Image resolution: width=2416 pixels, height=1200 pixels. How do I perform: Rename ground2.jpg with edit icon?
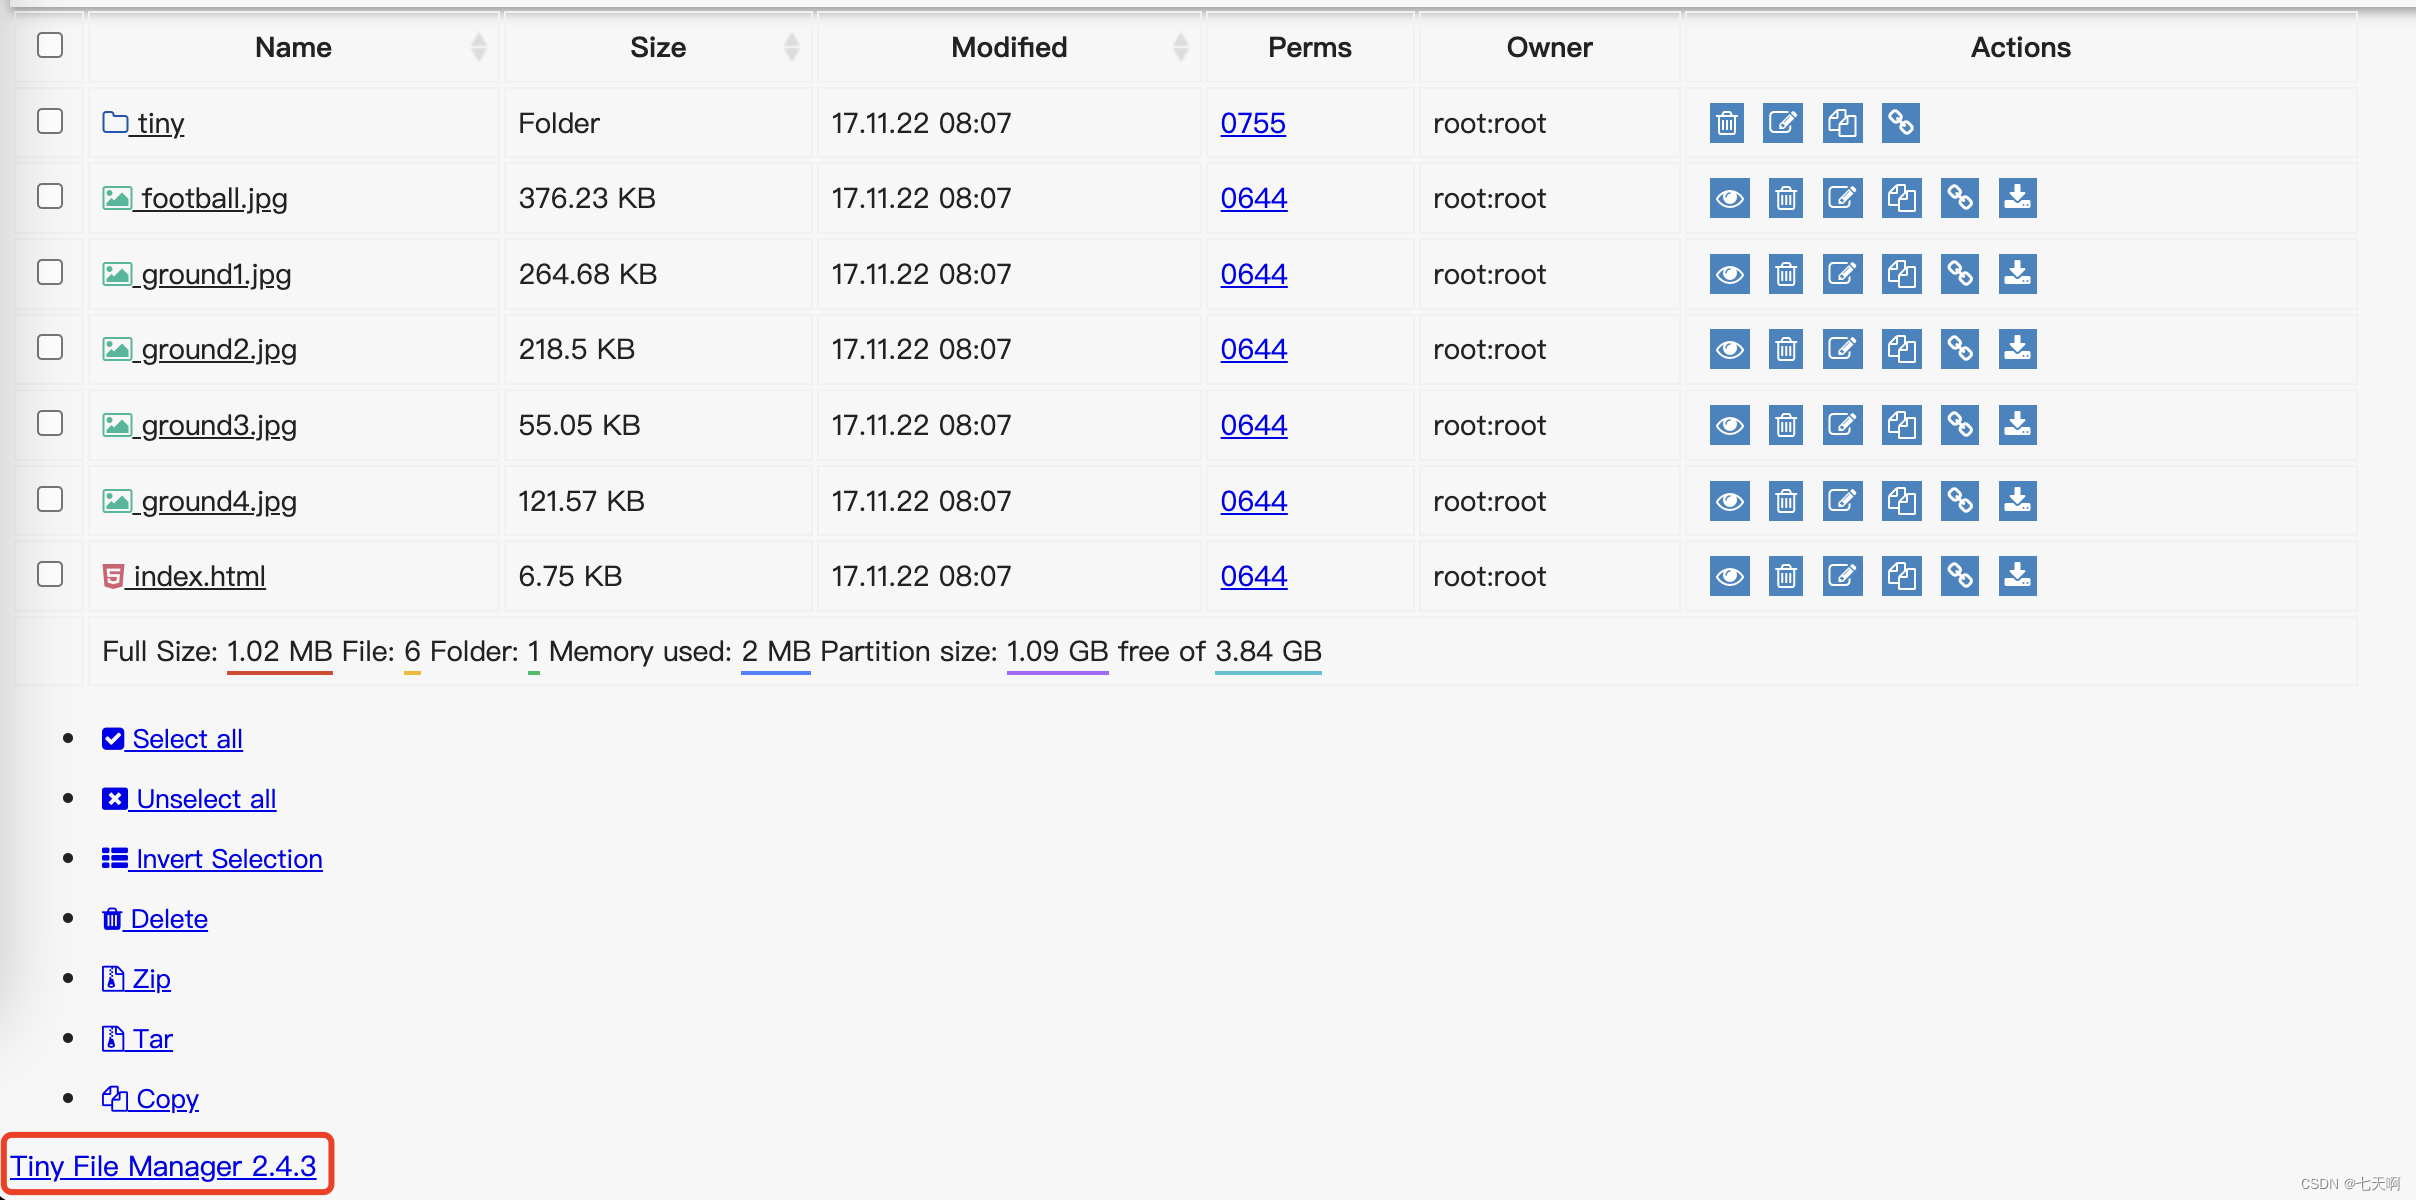pos(1843,350)
